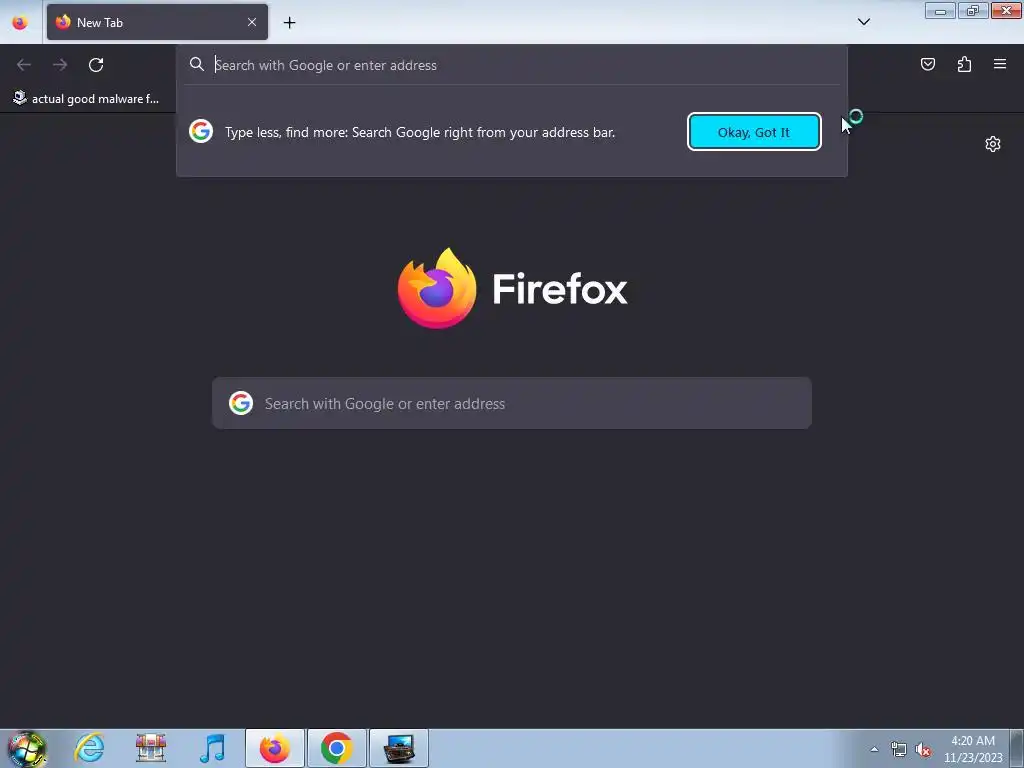Open the Save to Pocket icon

927,64
